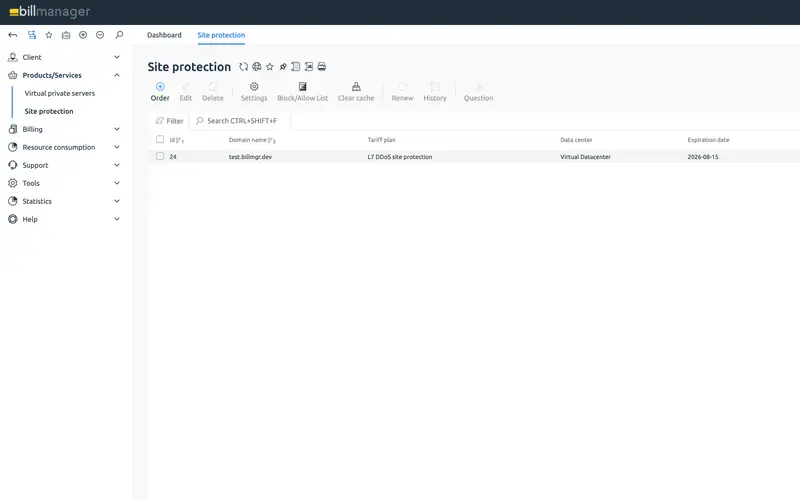Open the Block/Allow List
The width and height of the screenshot is (800, 500).
[x=303, y=92]
